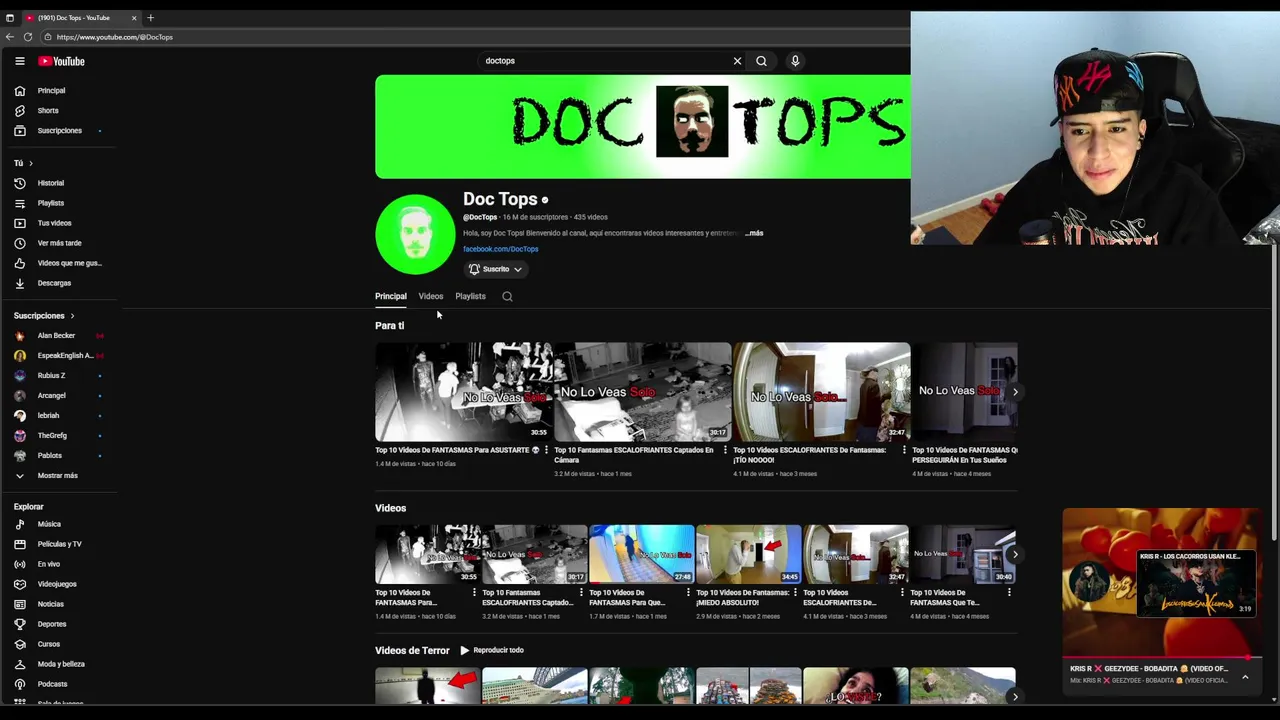1280x720 pixels.
Task: Expand channel description with ...más
Action: click(x=754, y=233)
